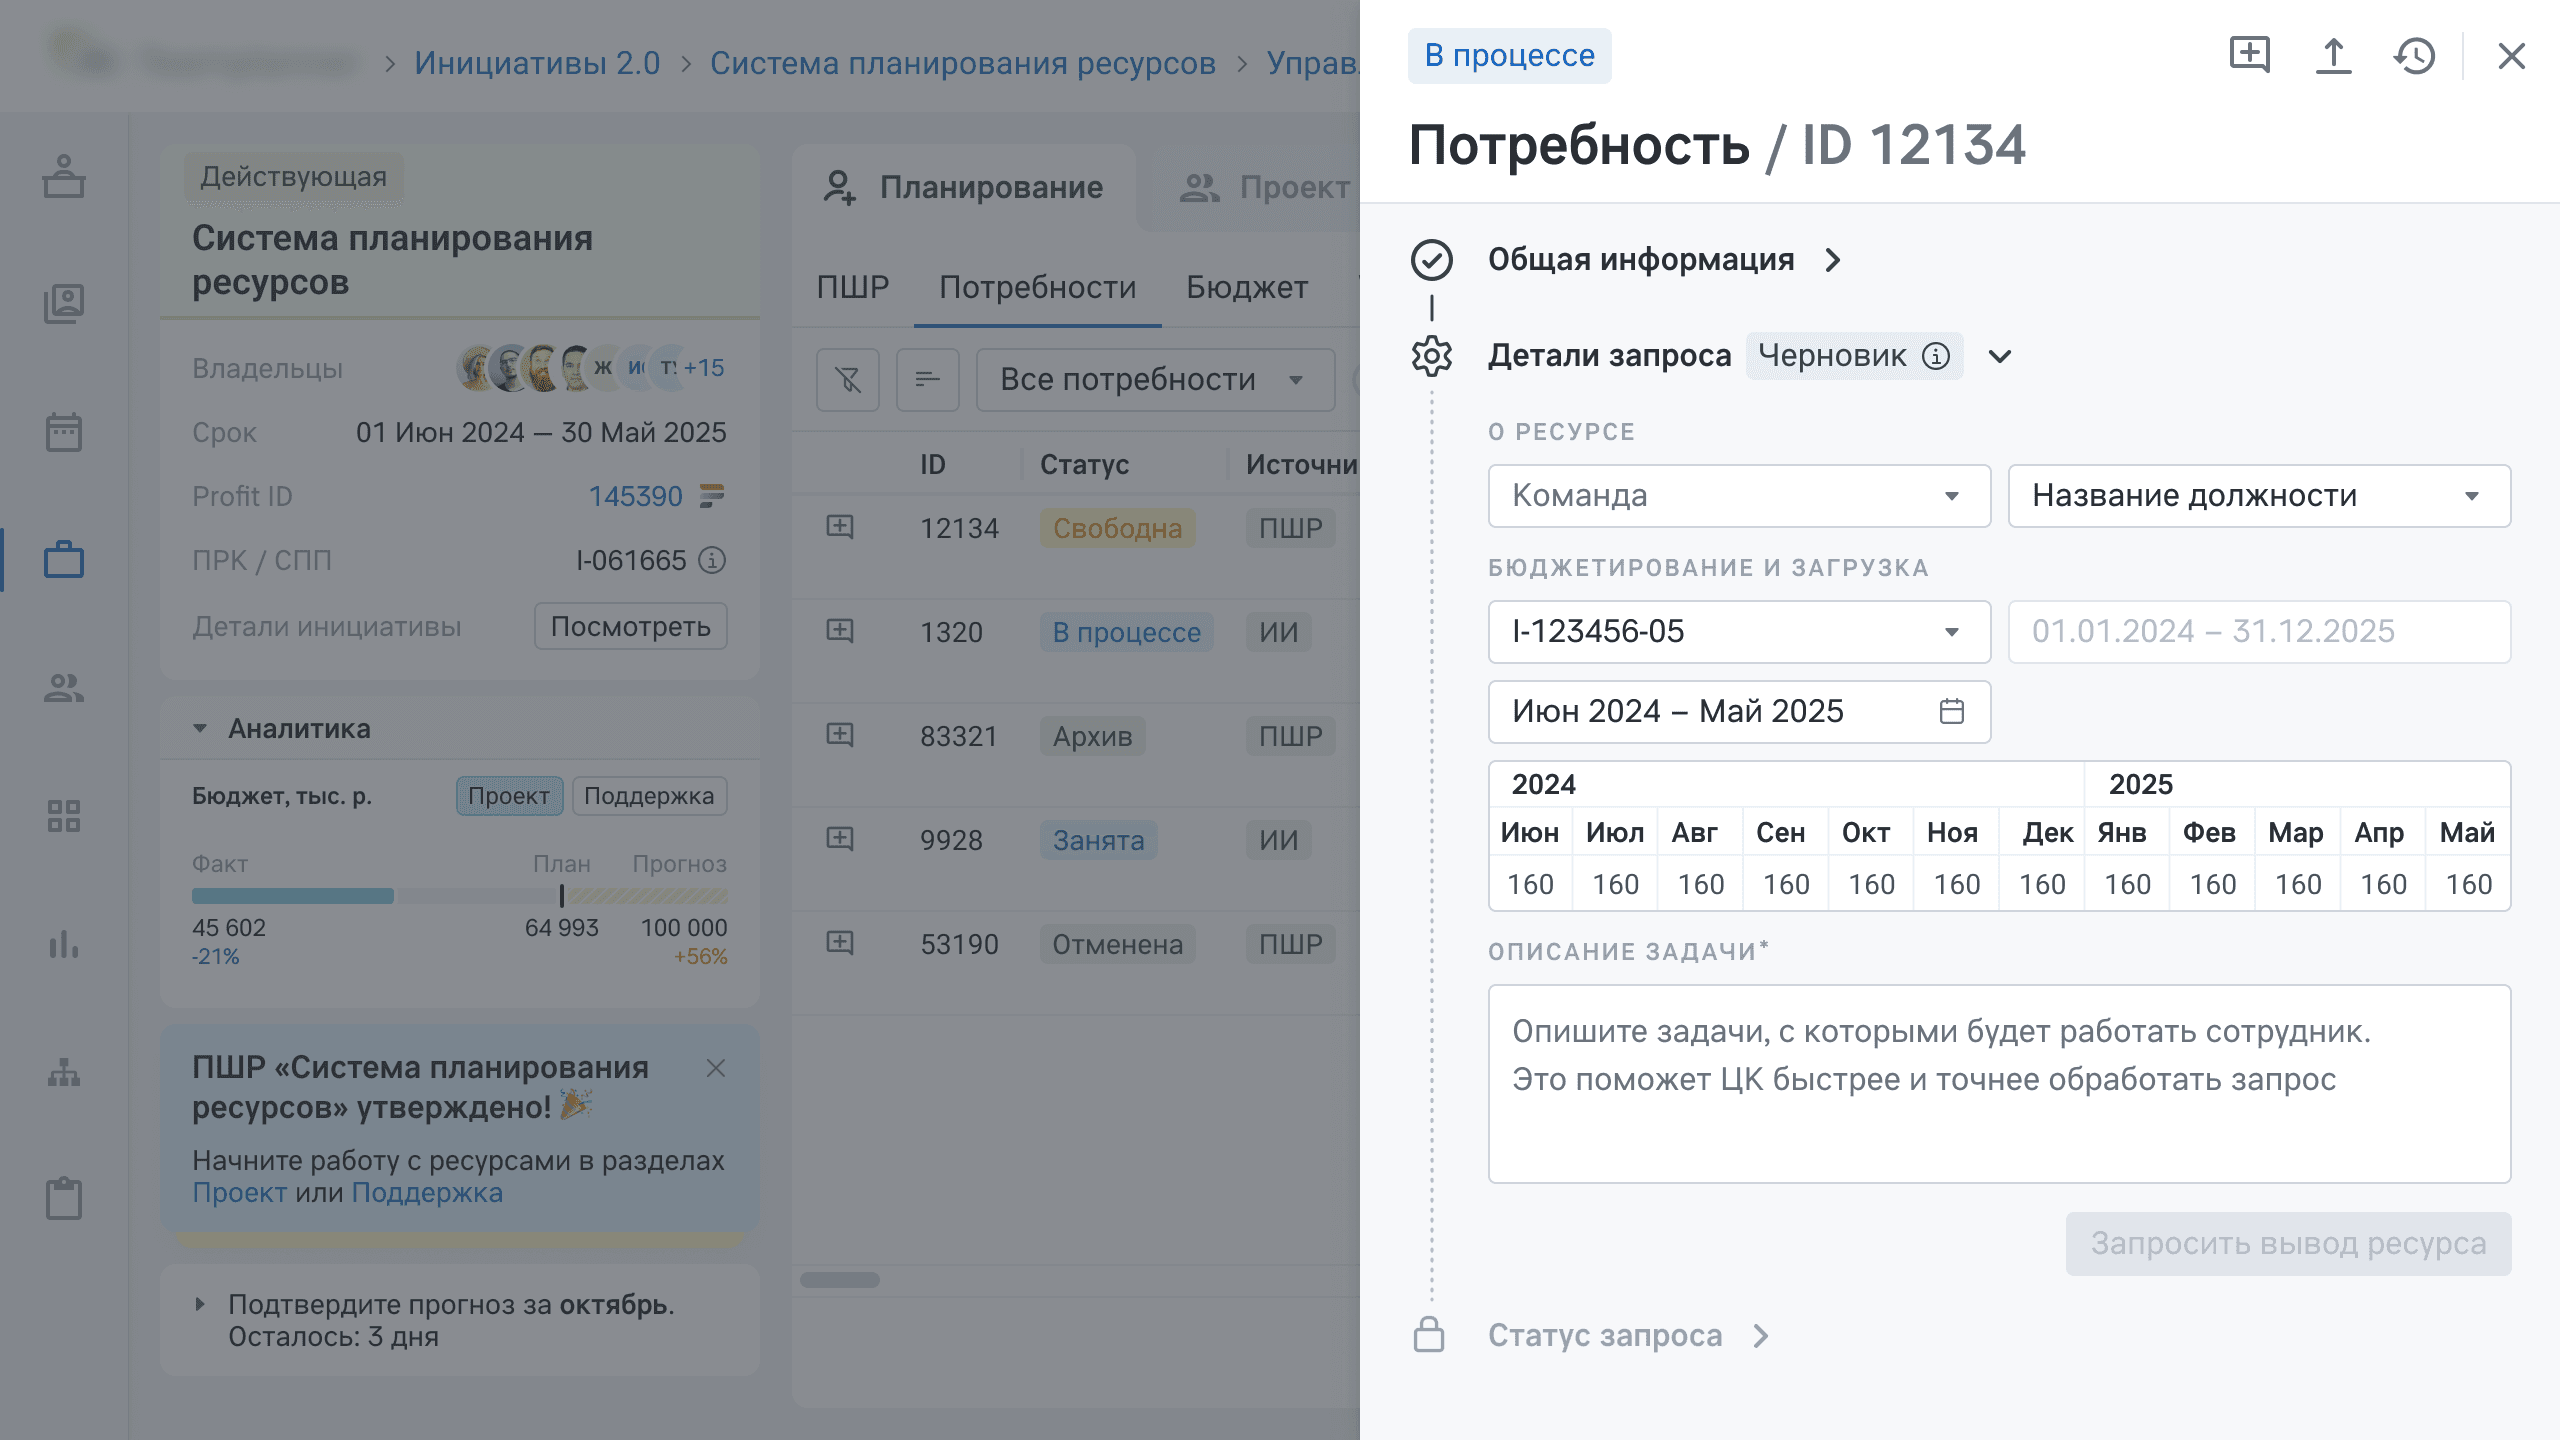The image size is (2560, 1440).
Task: Collapse the Аналитика section
Action: (200, 729)
